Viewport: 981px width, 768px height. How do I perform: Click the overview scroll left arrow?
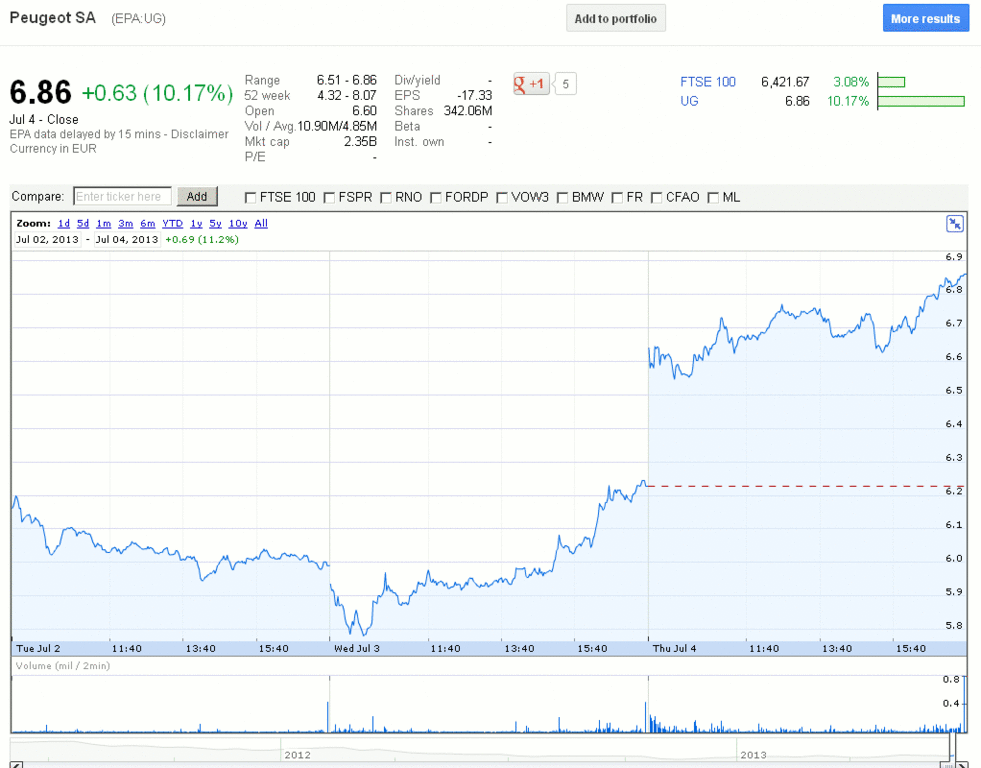point(17,764)
